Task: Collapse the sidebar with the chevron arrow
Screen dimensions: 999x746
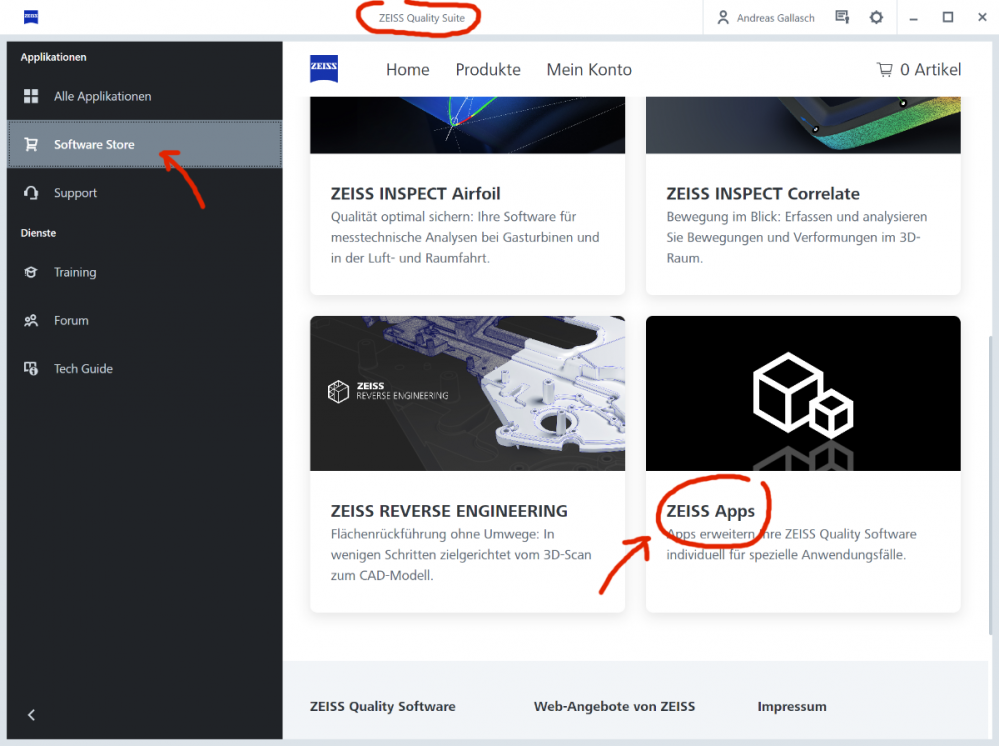Action: [32, 715]
